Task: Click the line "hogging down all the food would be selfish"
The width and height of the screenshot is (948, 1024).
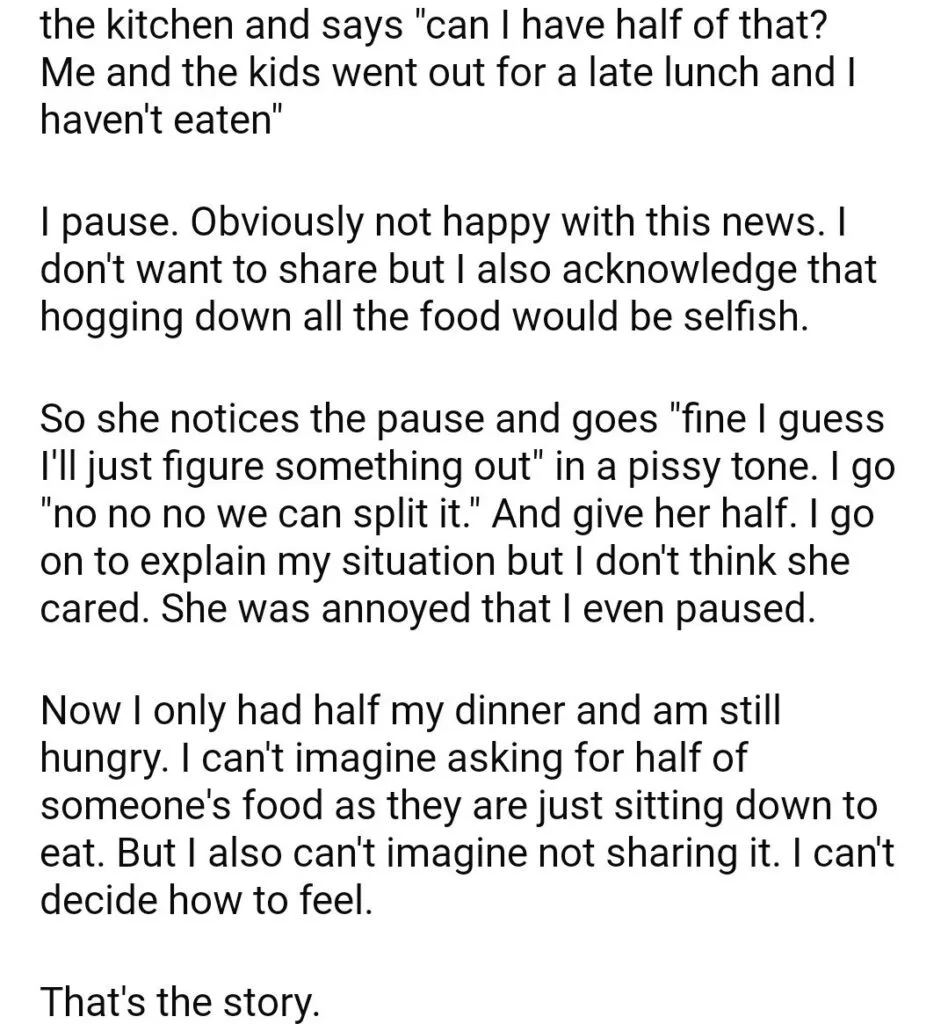Action: click(x=424, y=317)
